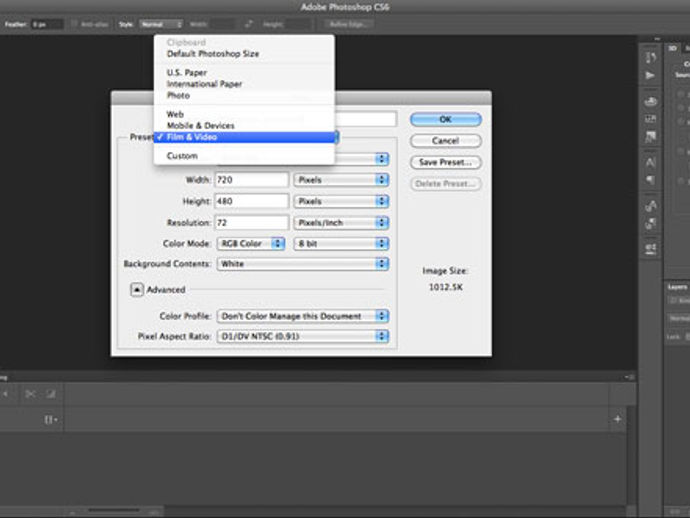This screenshot has height=518, width=690.
Task: Open the Width units dropdown showing Pixels
Action: [341, 180]
